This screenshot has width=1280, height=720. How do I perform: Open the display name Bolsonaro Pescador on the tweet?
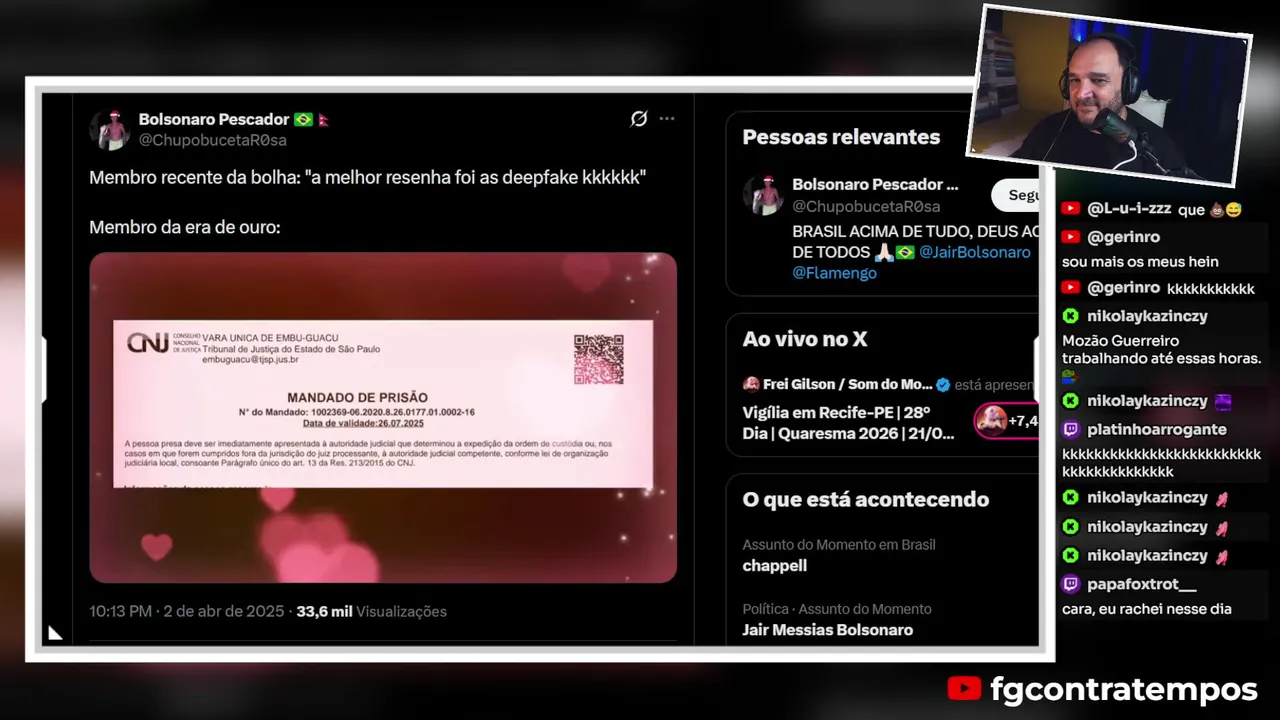click(214, 119)
